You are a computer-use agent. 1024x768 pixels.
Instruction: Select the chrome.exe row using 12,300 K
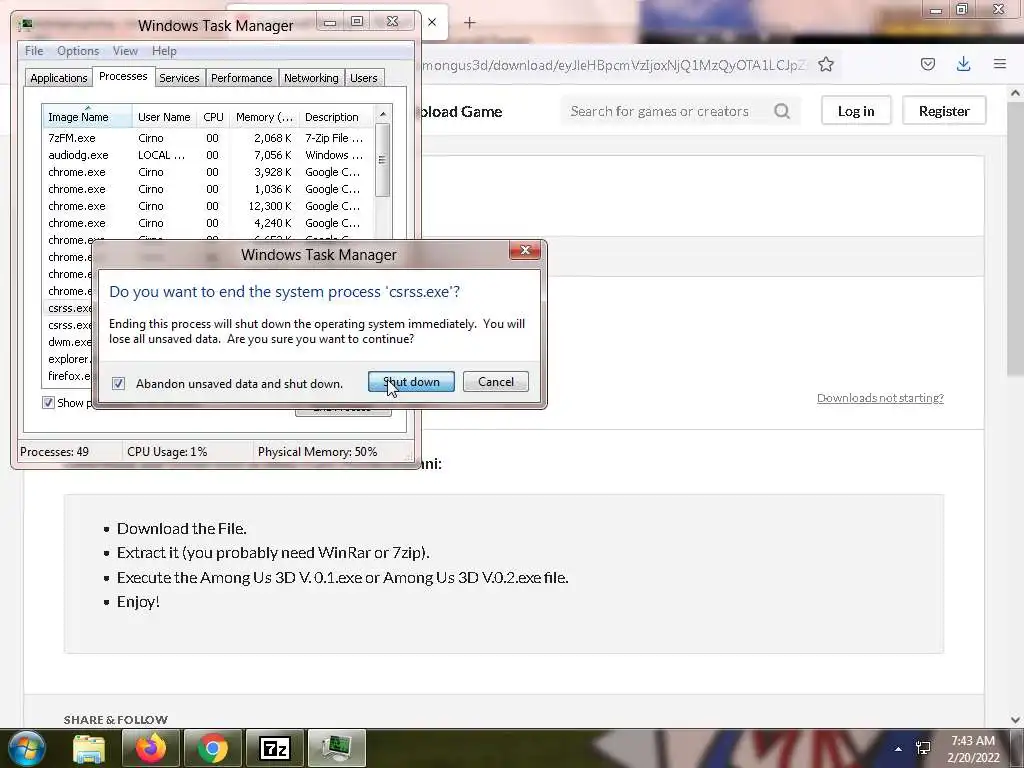208,206
